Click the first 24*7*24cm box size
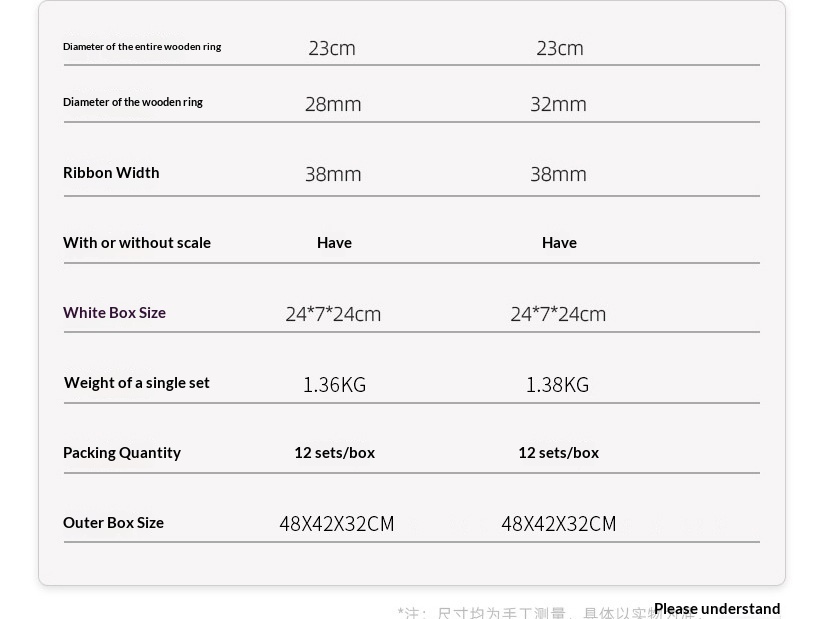 pos(333,314)
